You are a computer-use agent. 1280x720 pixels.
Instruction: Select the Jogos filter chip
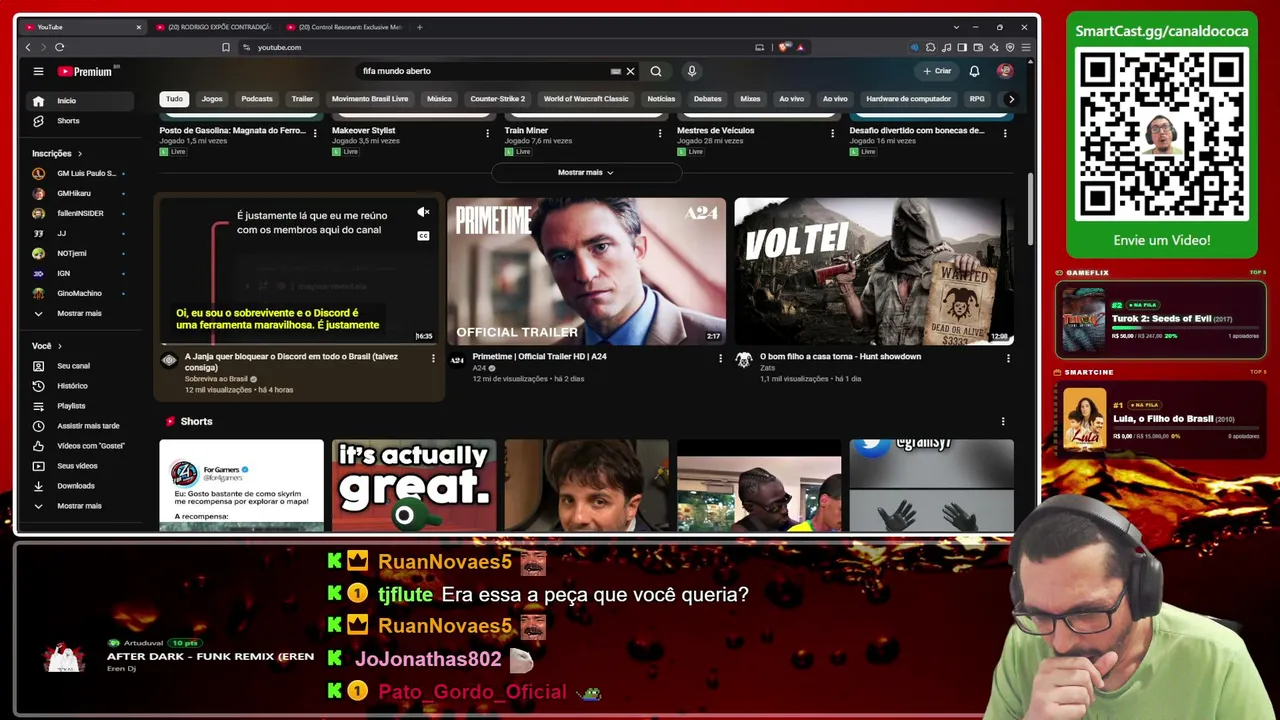pos(212,99)
